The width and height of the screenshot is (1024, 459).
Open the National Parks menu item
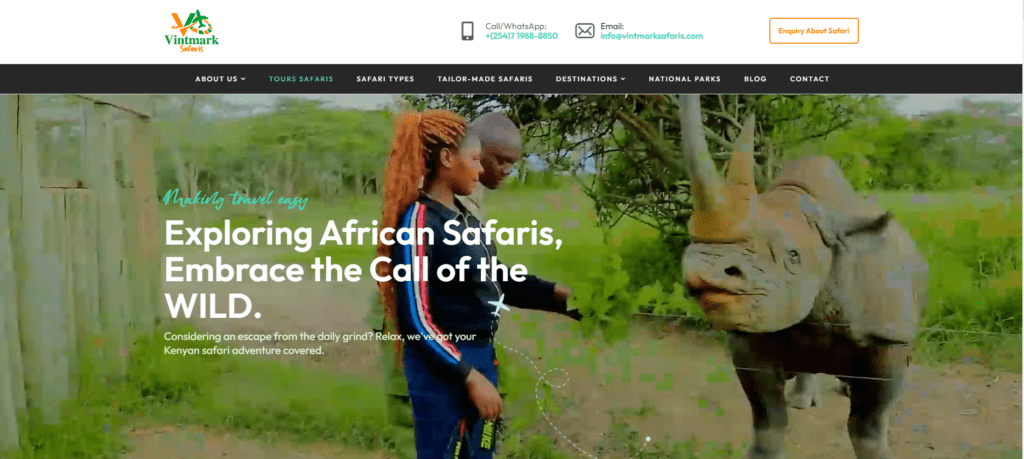684,79
